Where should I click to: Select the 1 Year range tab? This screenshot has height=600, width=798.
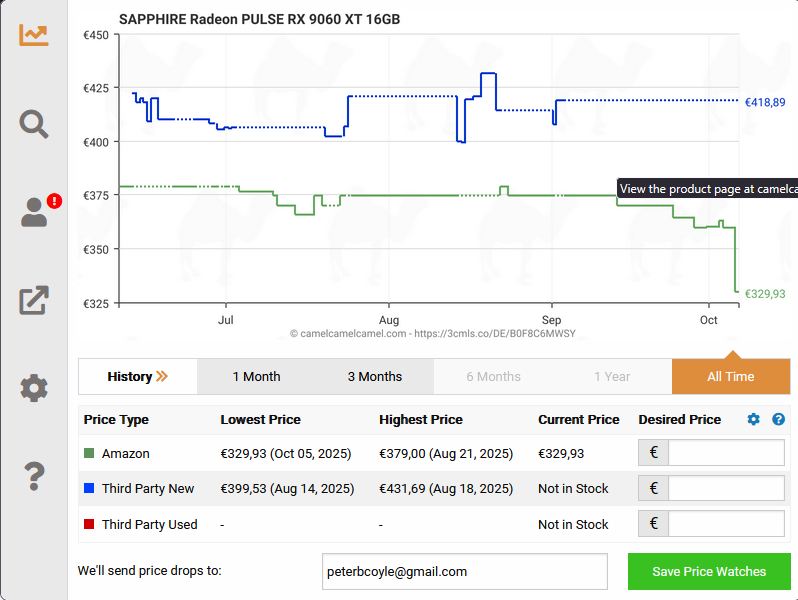click(x=612, y=377)
